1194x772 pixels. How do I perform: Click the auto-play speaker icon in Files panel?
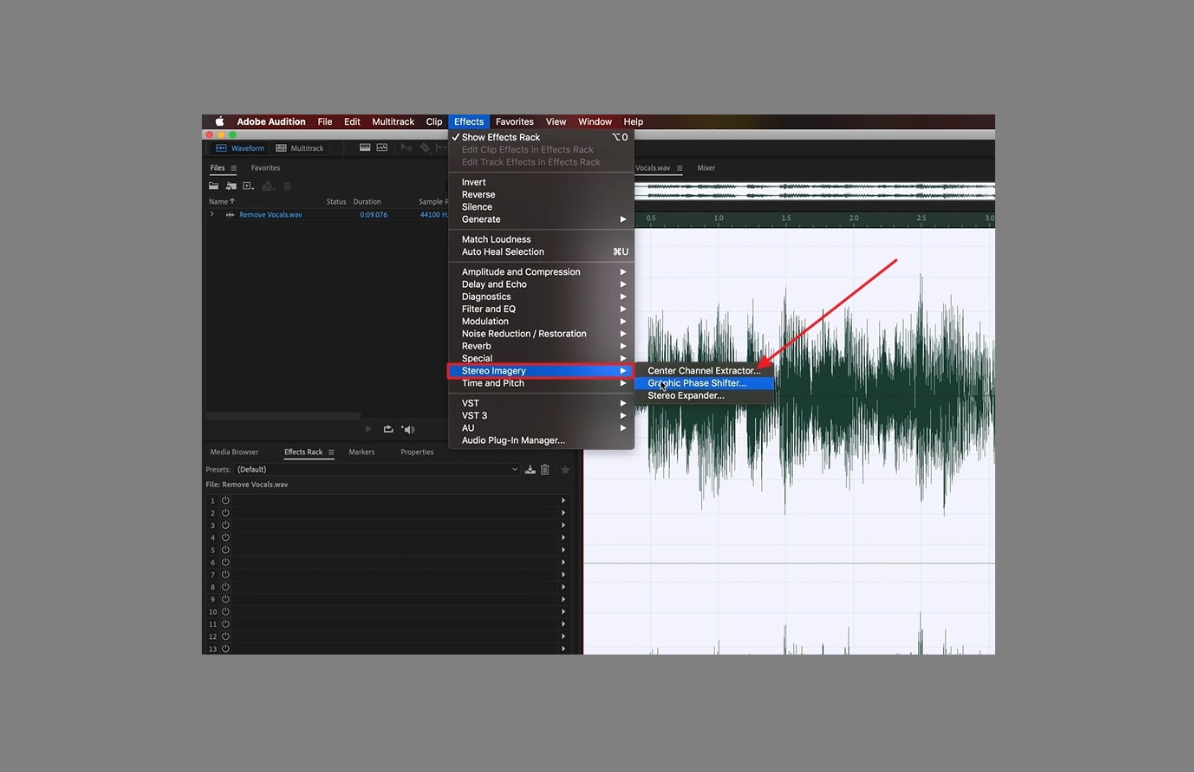coord(408,429)
